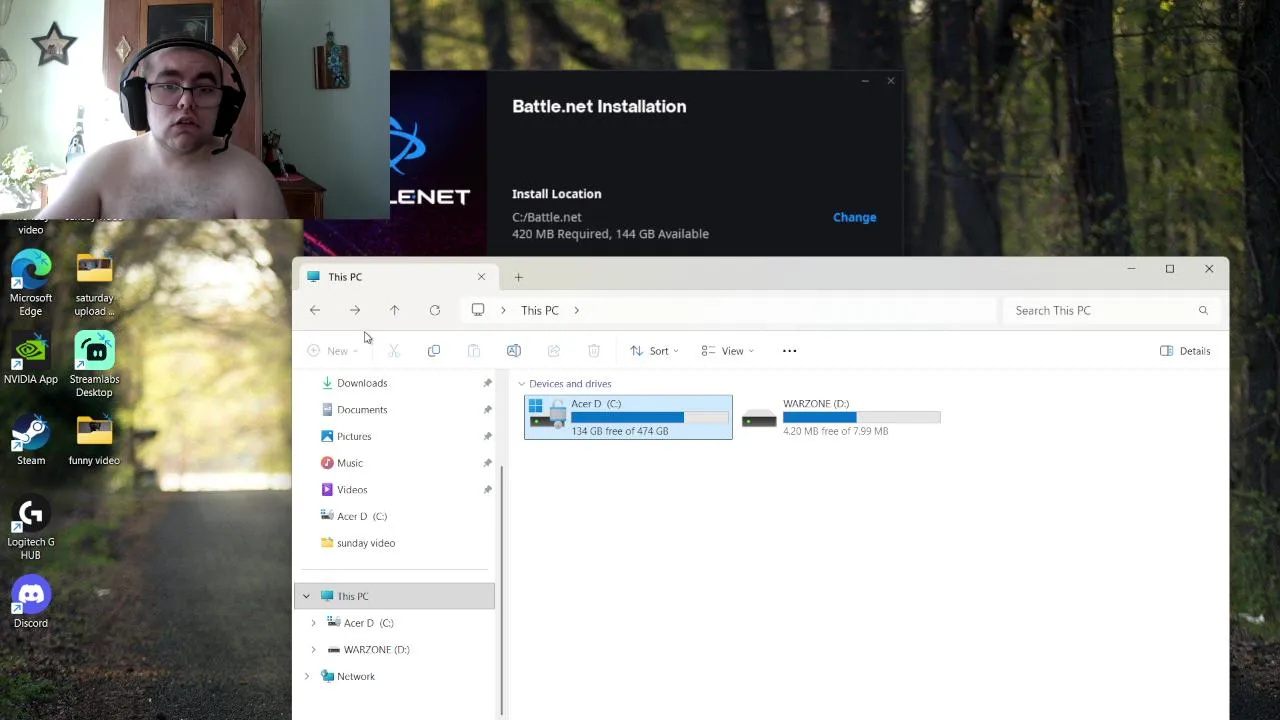This screenshot has width=1280, height=720.
Task: Expand WARZONE (D:) tree node
Action: pos(313,650)
